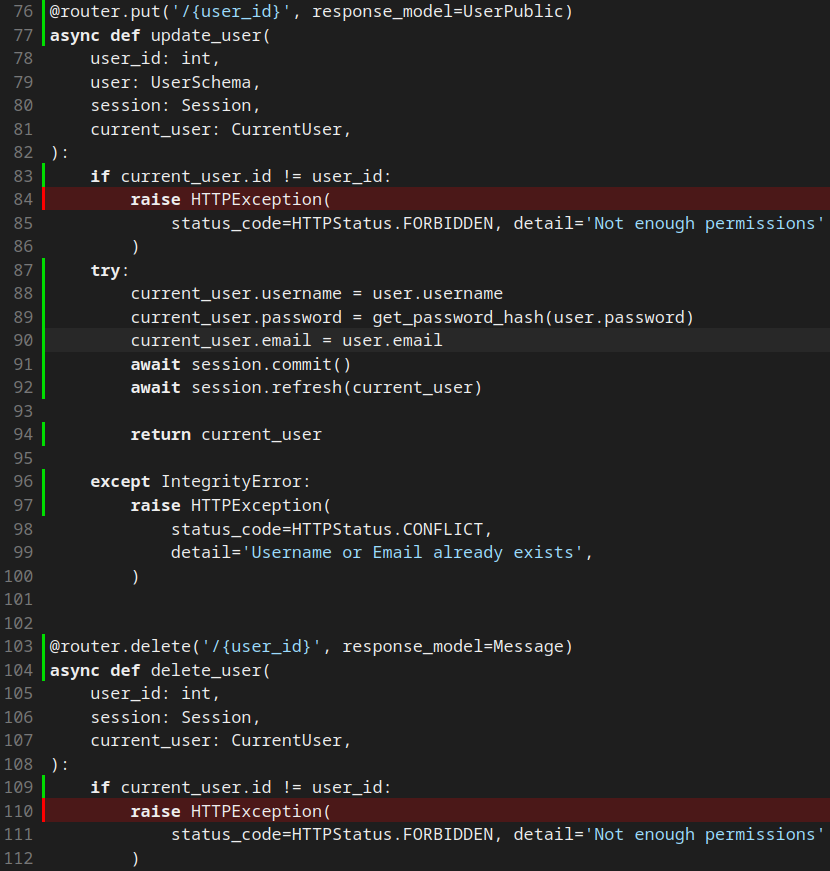The height and width of the screenshot is (871, 830).
Task: Click the try keyword on line 87
Action: pos(106,270)
